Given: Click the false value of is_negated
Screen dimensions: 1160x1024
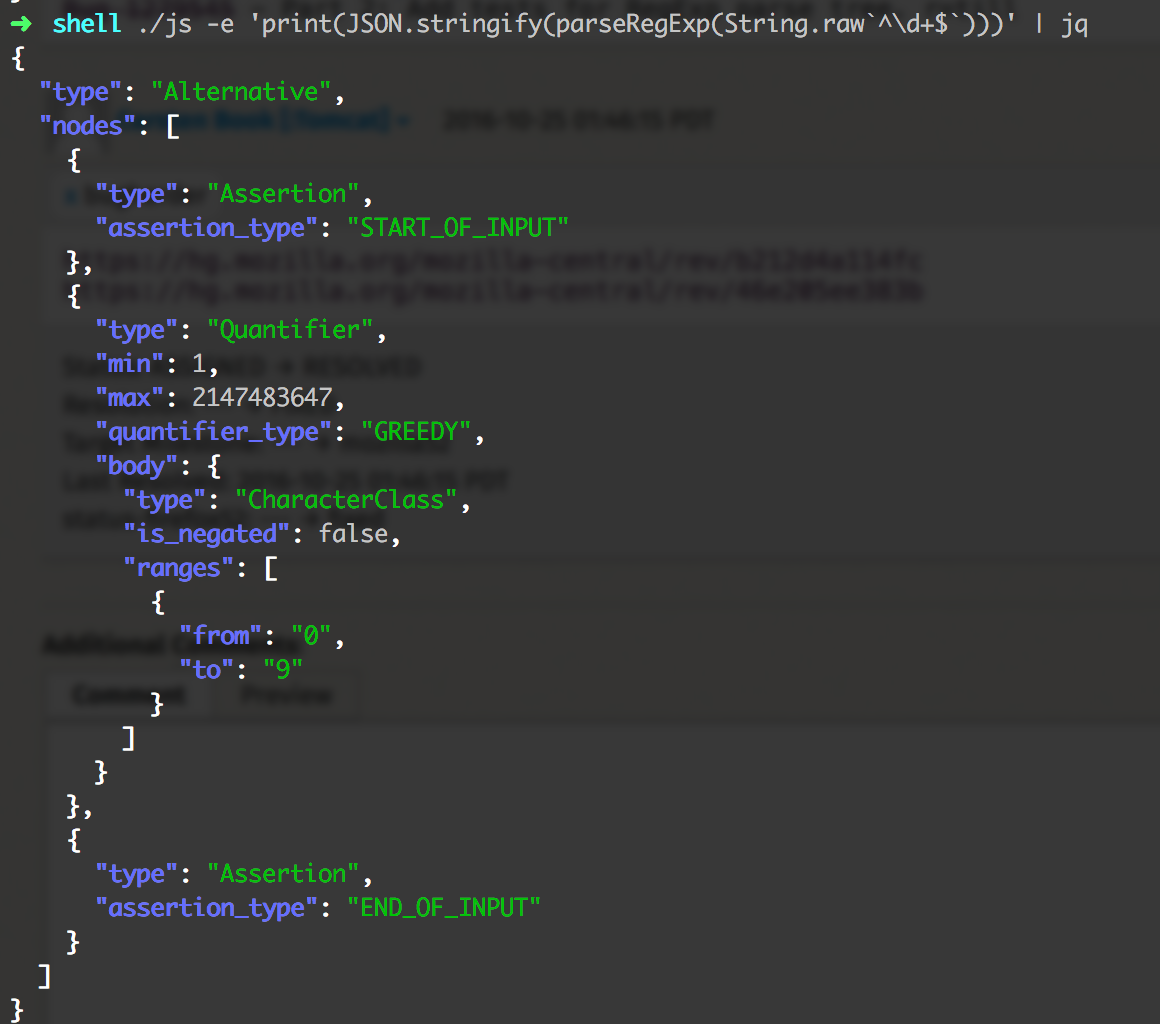Looking at the screenshot, I should 354,534.
